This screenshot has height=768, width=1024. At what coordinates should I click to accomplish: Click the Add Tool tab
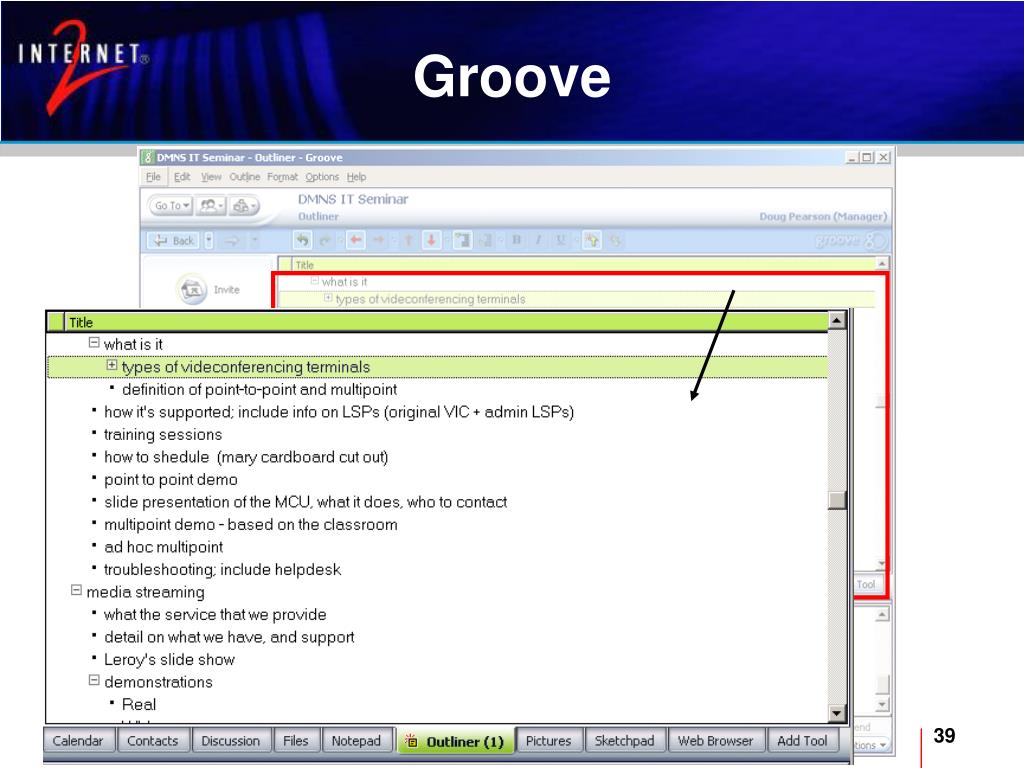(x=802, y=741)
